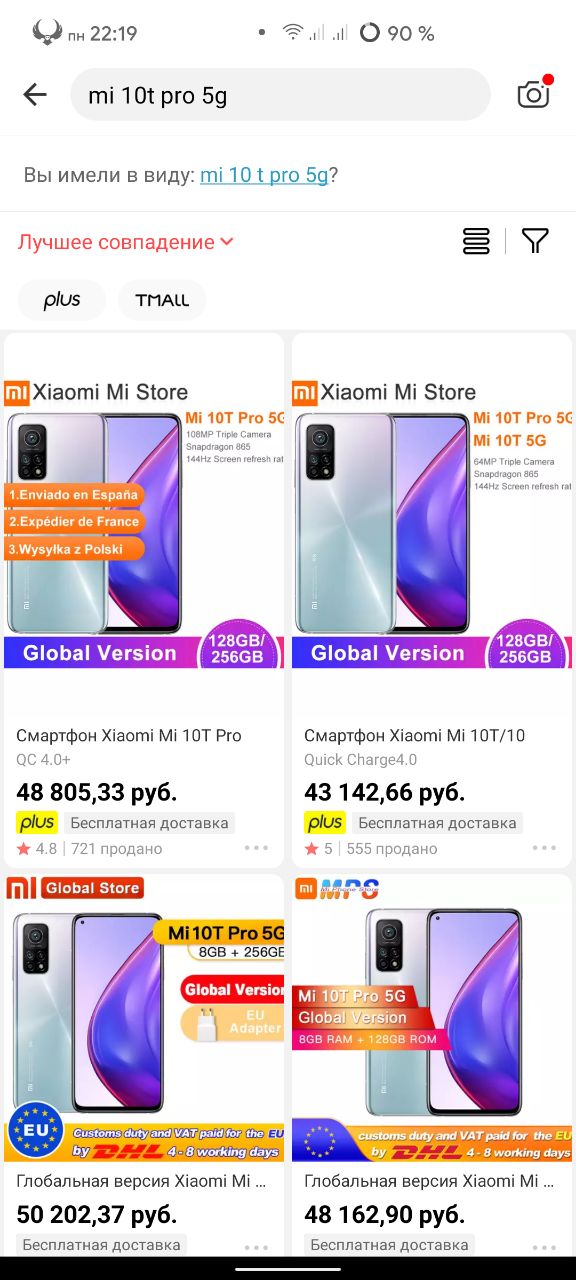Toggle the Plus filter chip
The height and width of the screenshot is (1280, 576).
[x=62, y=300]
